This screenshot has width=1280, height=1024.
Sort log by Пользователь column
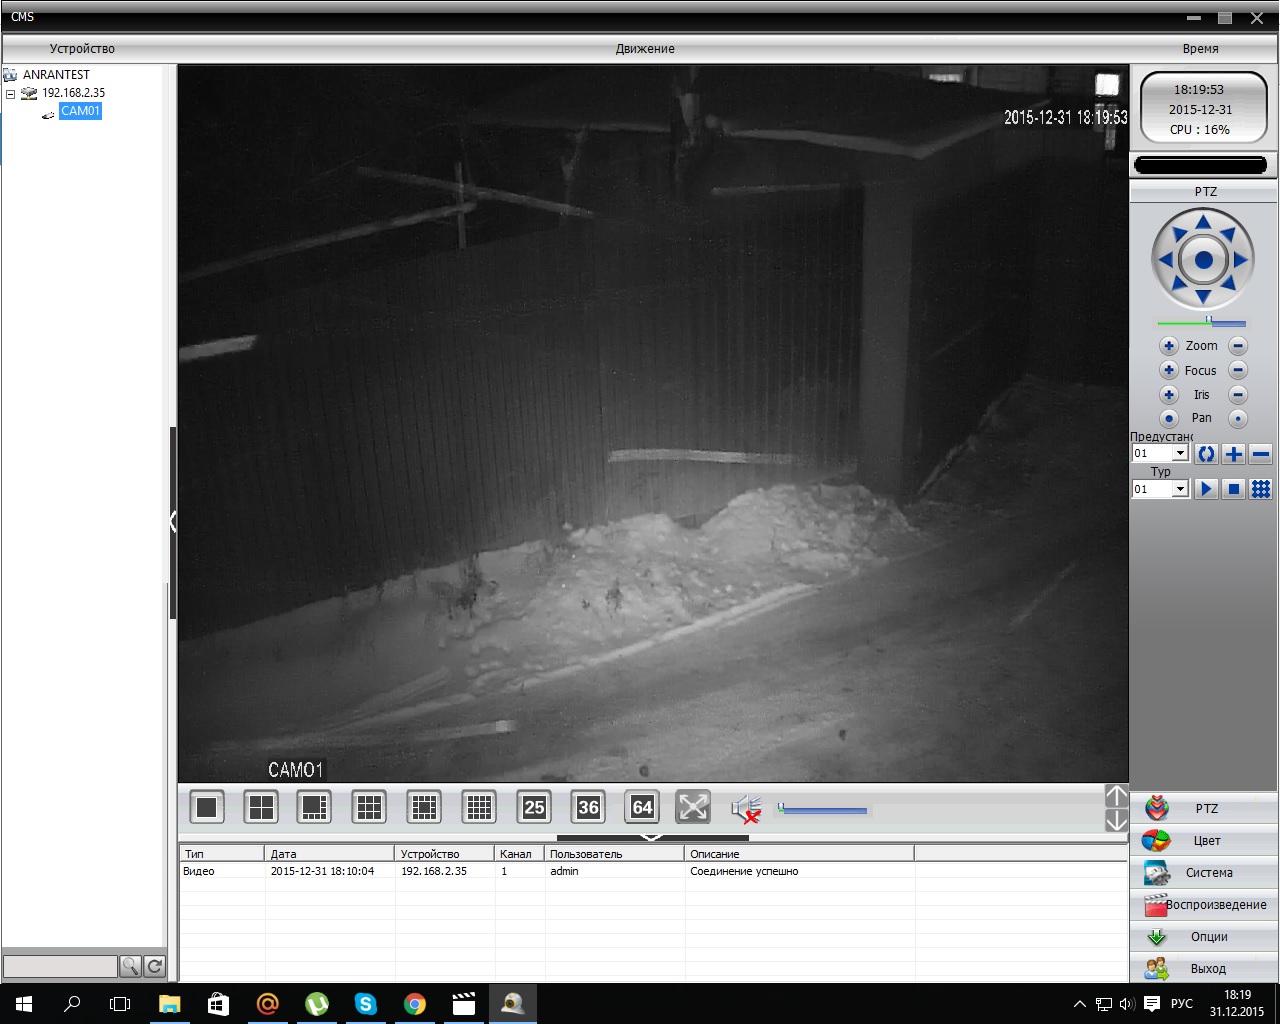click(x=615, y=854)
